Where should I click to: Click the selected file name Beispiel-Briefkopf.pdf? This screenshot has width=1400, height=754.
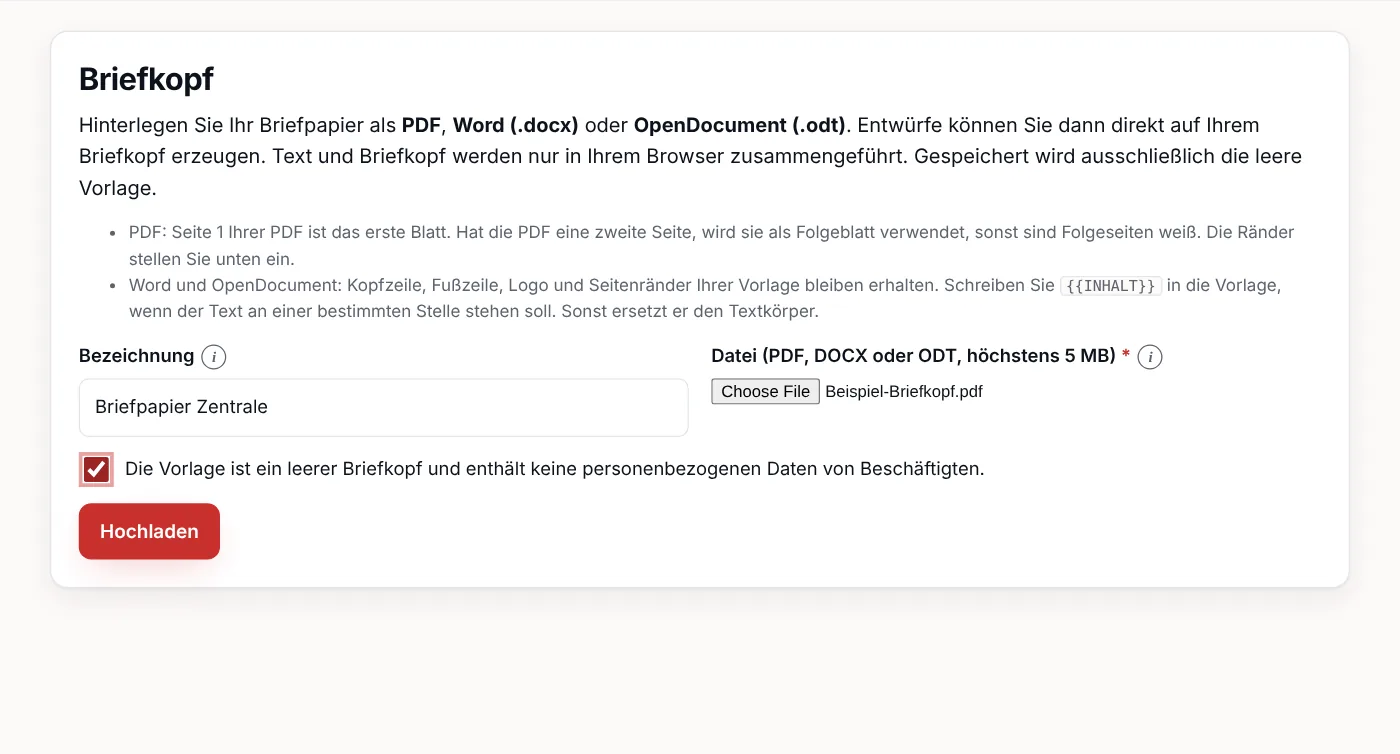click(x=904, y=391)
